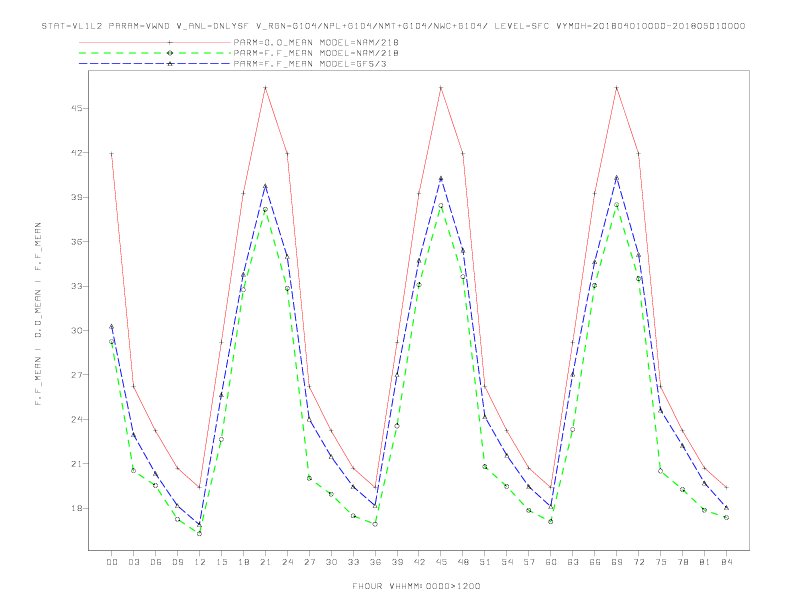Click x-axis forecast hour label 84
The width and height of the screenshot is (792, 612).
[x=726, y=562]
